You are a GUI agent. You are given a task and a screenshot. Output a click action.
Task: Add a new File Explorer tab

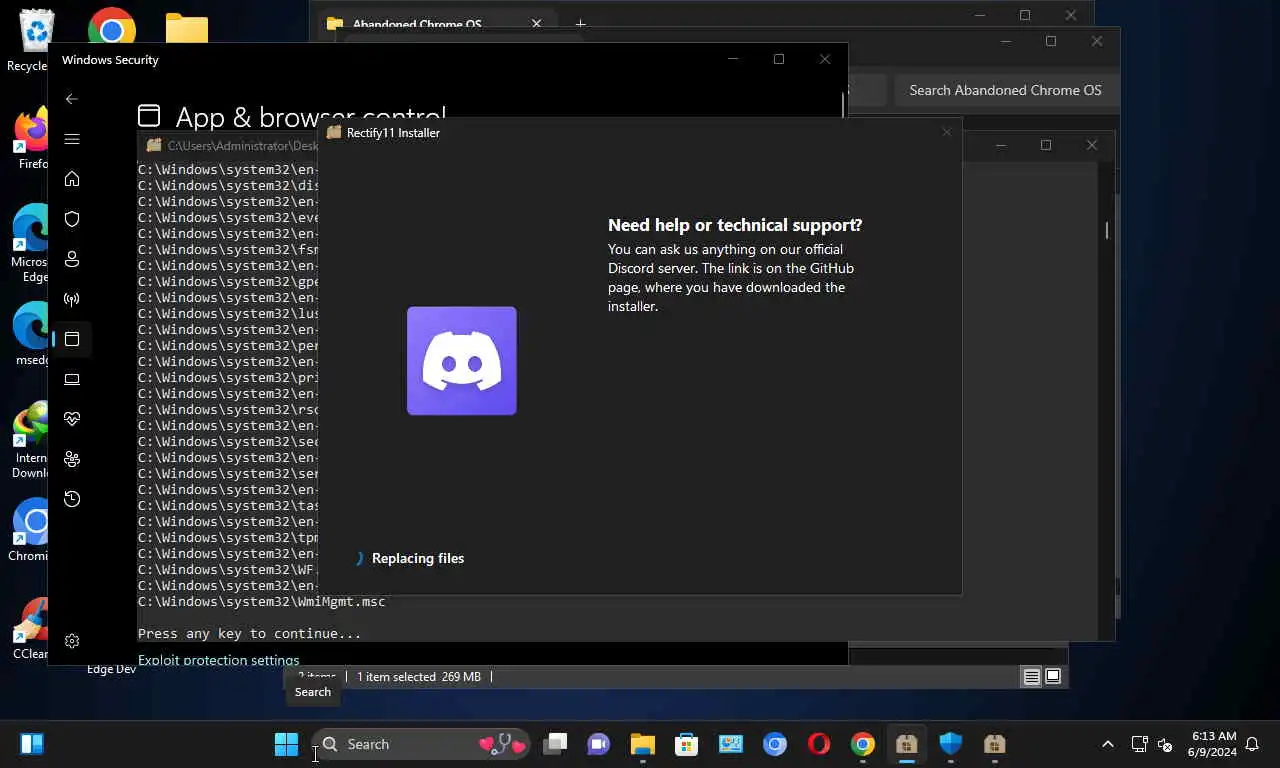(x=580, y=24)
